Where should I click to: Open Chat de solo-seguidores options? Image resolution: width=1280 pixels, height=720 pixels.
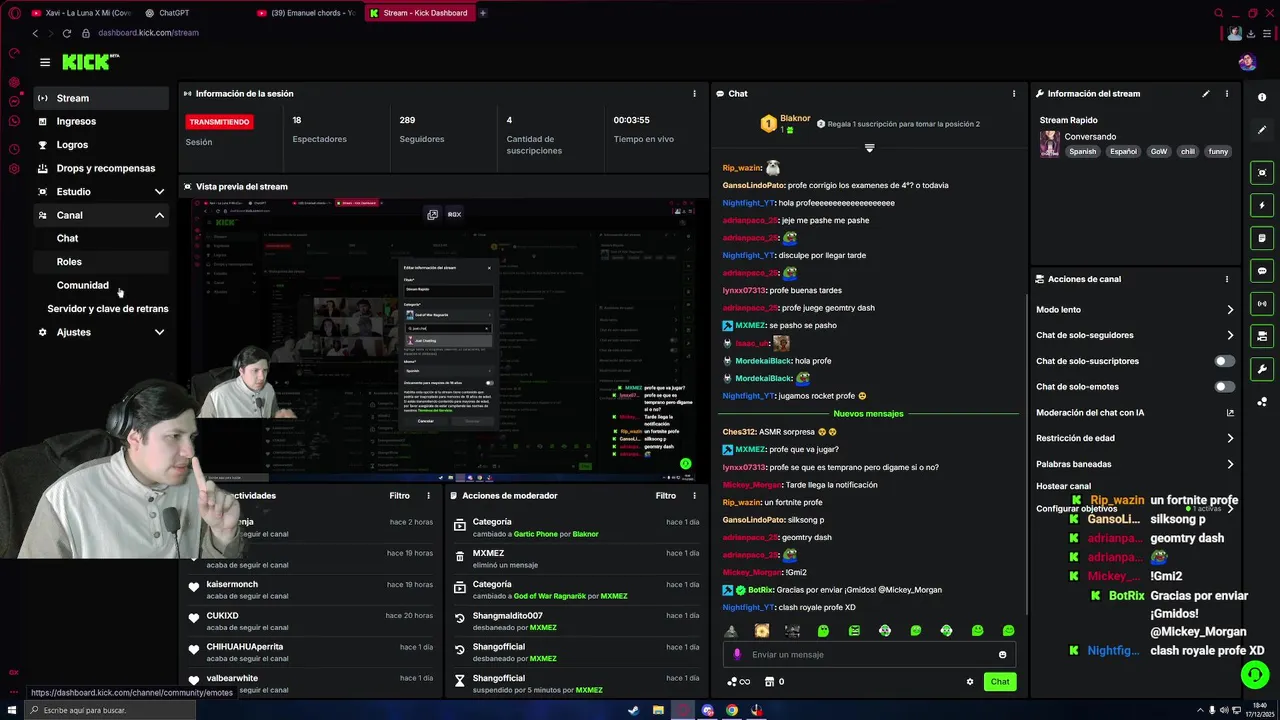1134,335
